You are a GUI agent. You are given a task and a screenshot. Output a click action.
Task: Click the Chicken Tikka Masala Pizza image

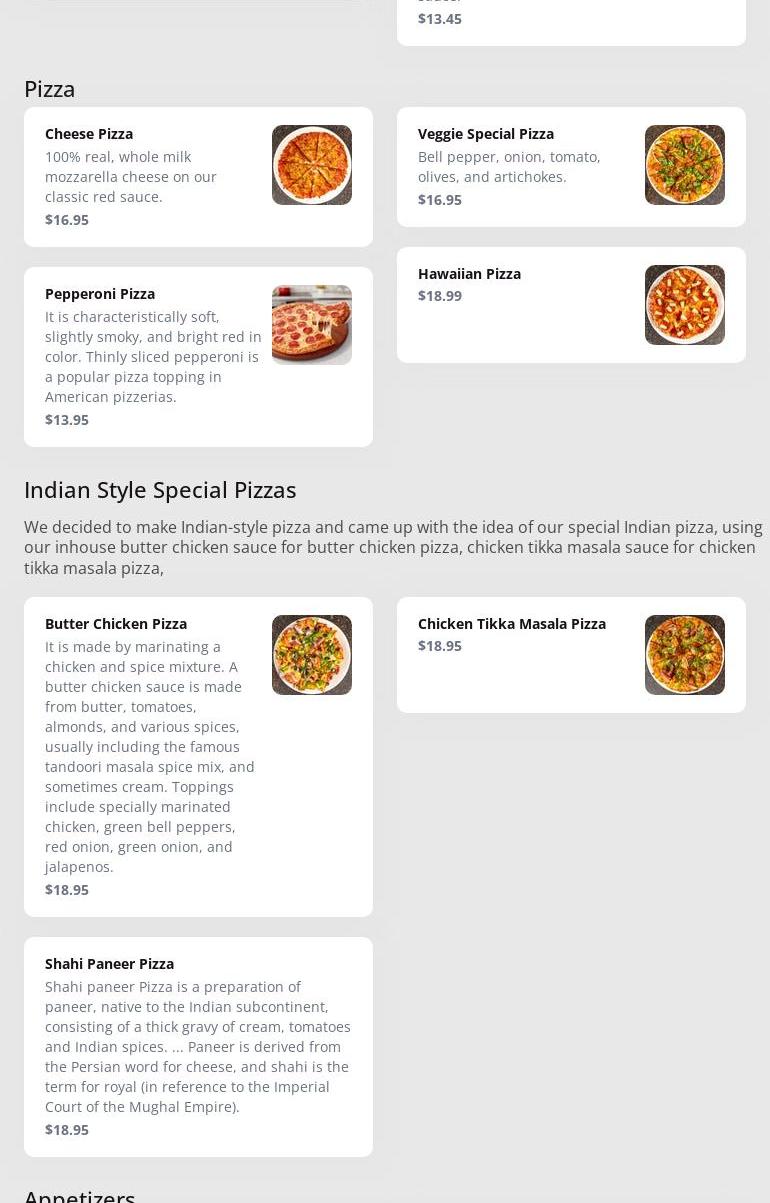[684, 655]
